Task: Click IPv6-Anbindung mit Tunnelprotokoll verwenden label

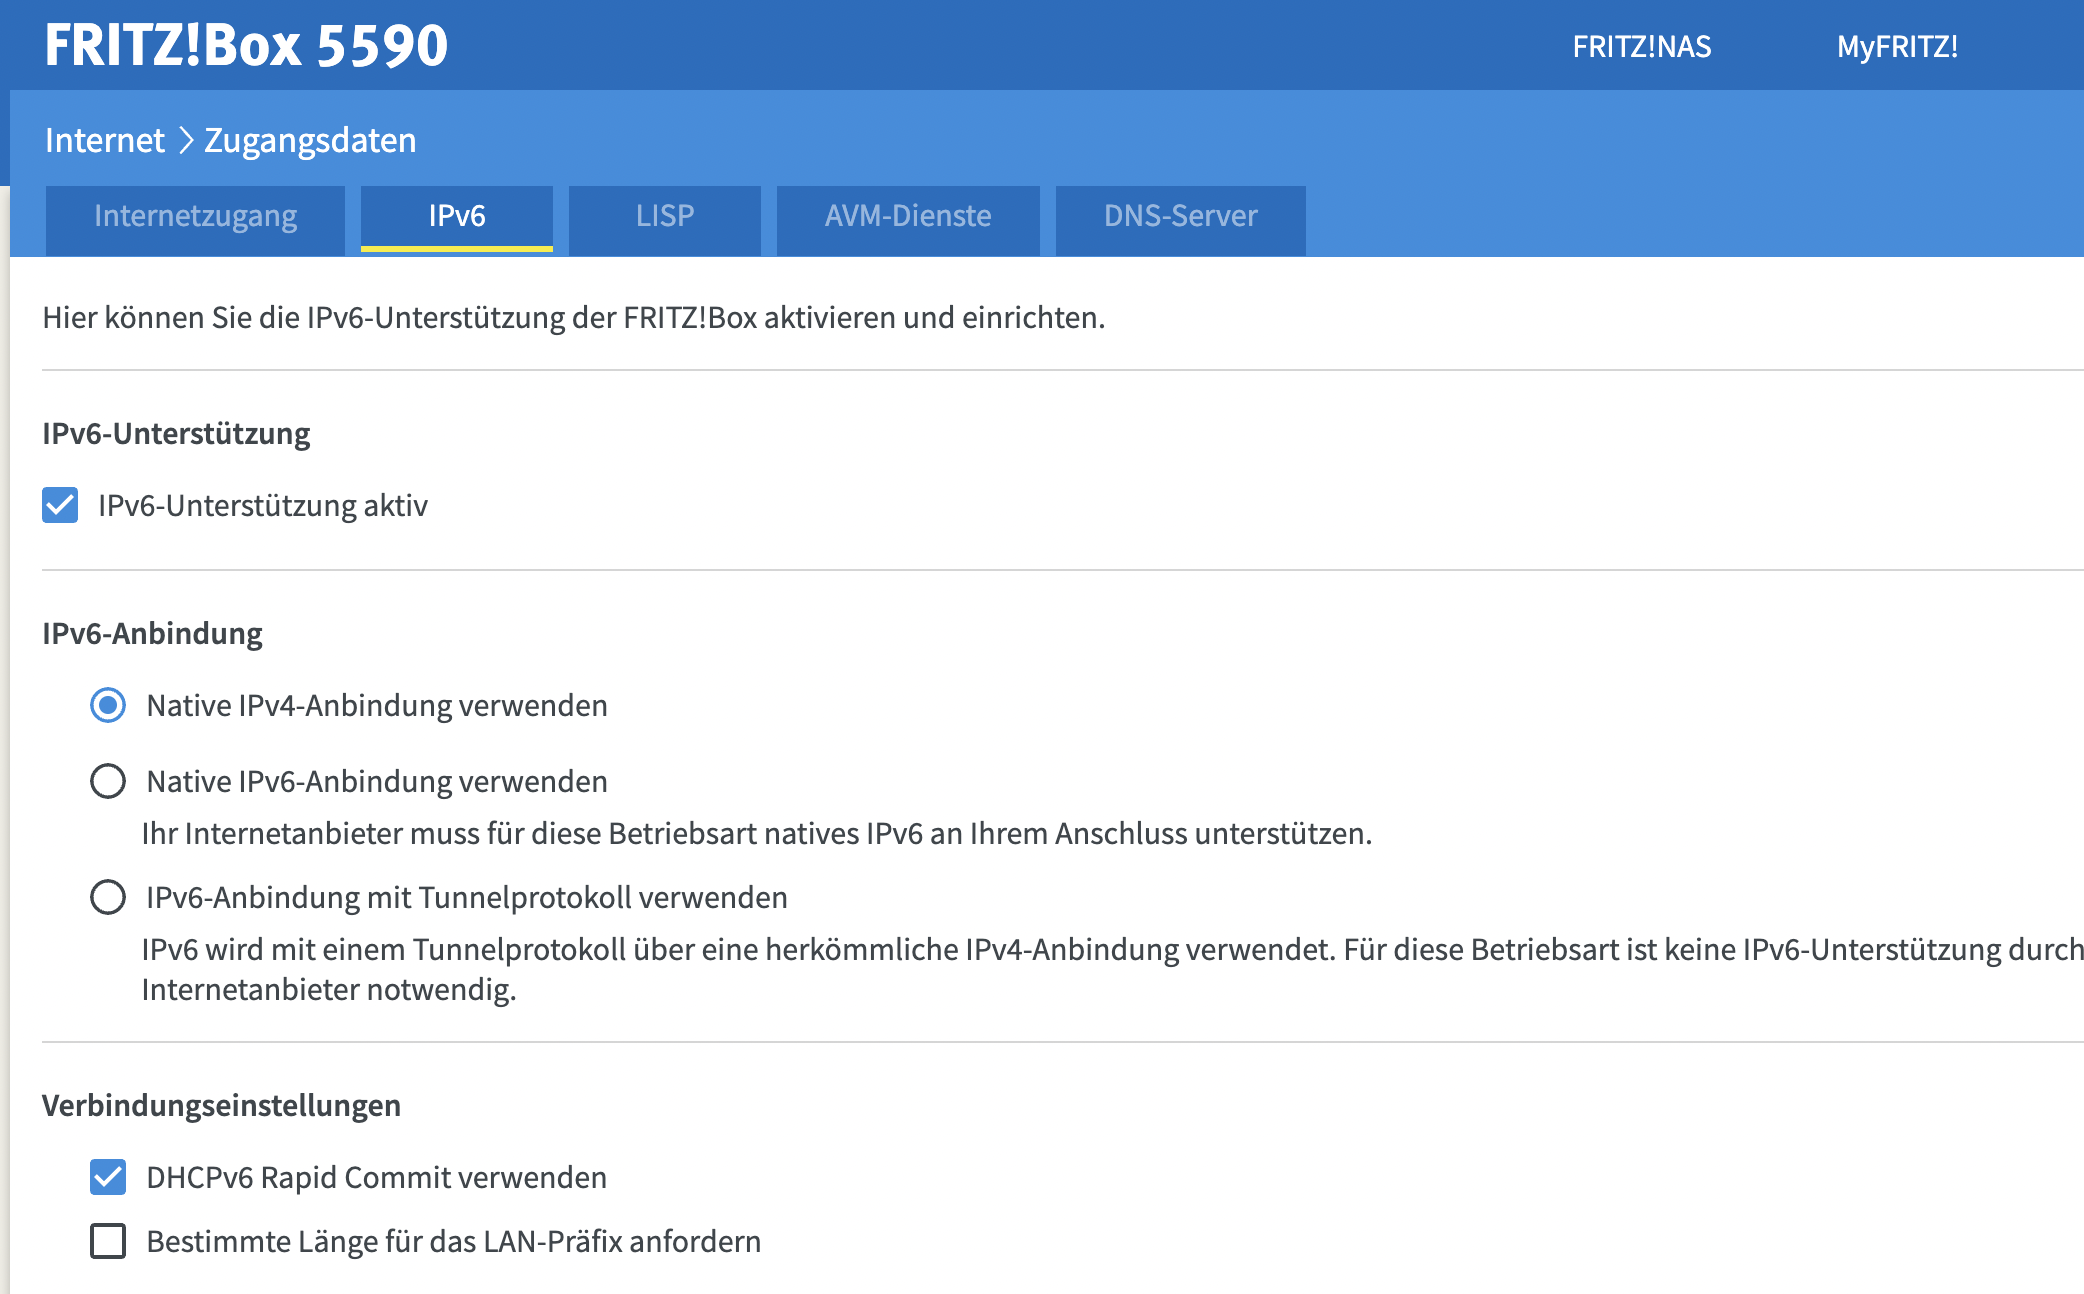Action: [467, 898]
